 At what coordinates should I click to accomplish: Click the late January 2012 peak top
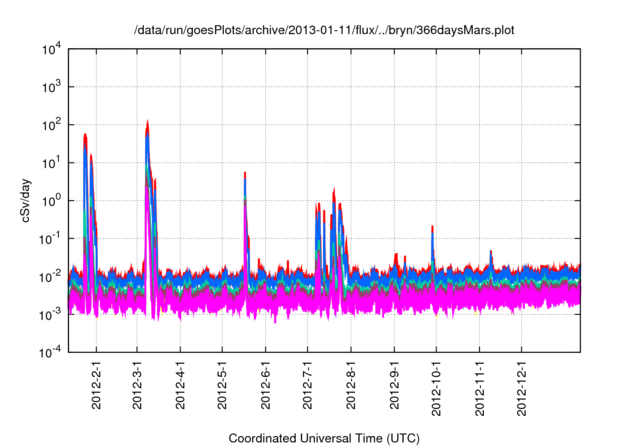pyautogui.click(x=85, y=136)
